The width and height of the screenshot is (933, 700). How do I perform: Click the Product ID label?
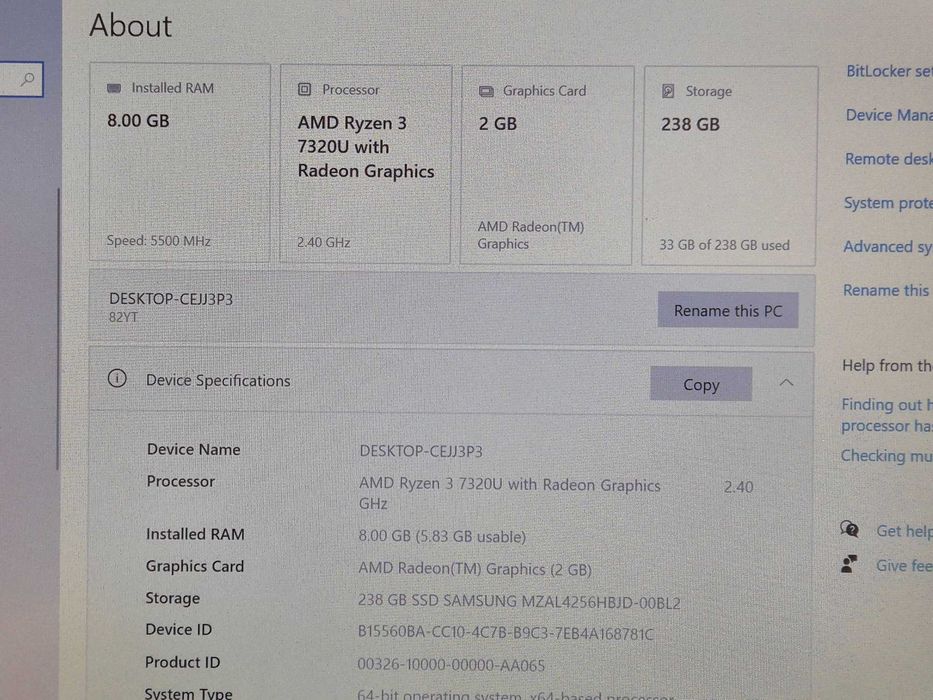(183, 662)
